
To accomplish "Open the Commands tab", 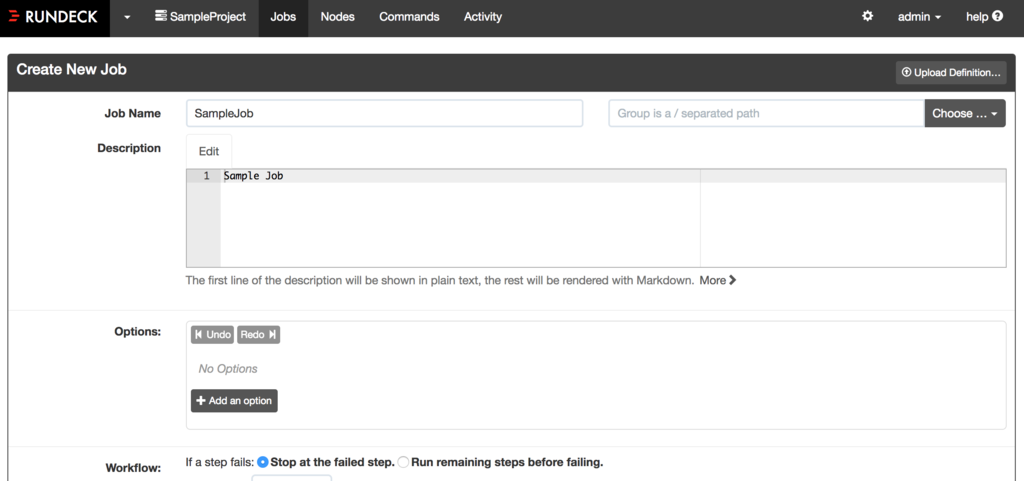I will click(409, 18).
